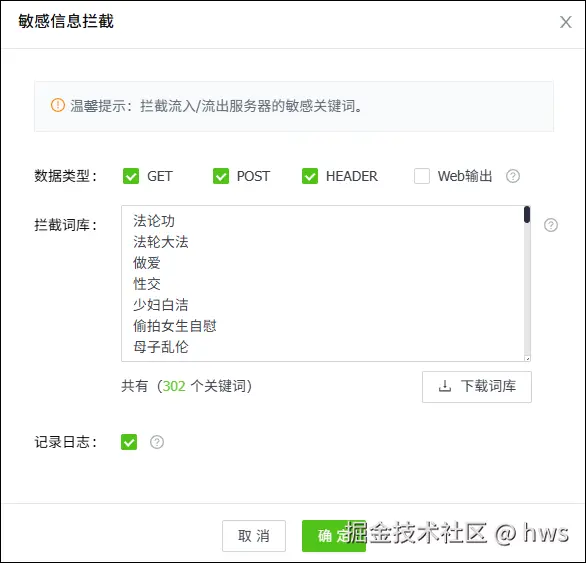
Task: Uncheck the POST data type checkbox
Action: click(221, 176)
